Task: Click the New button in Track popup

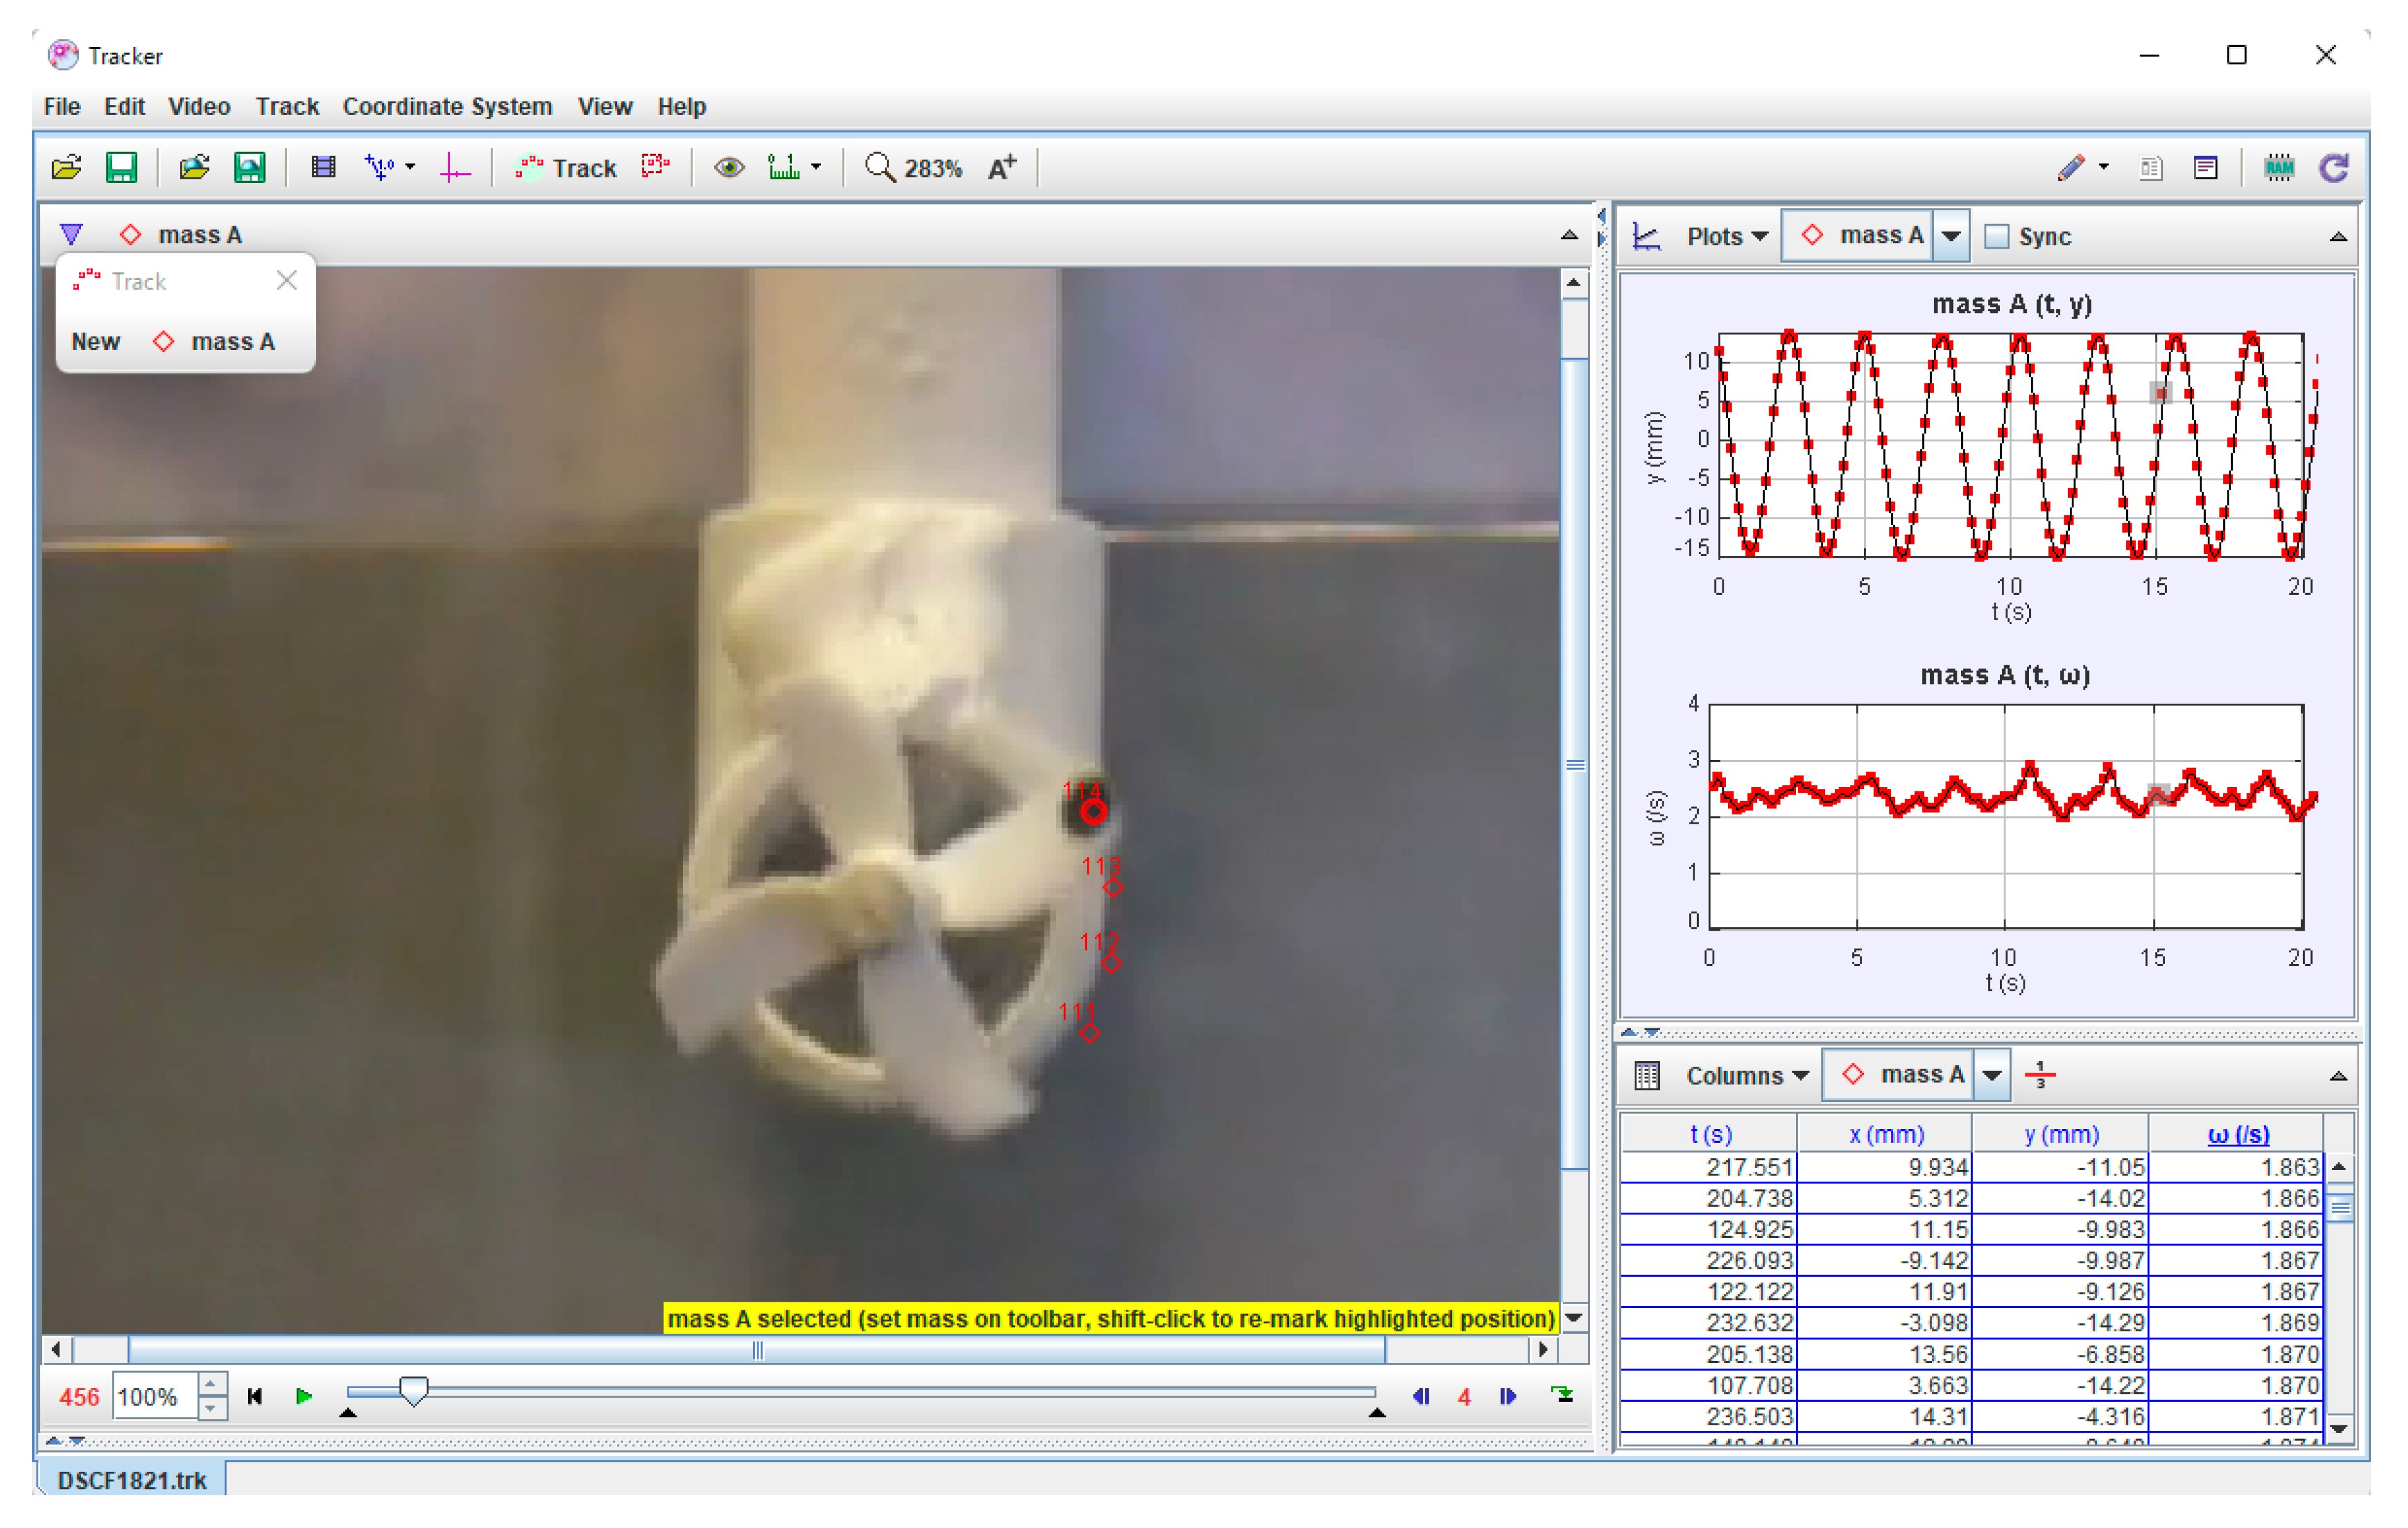Action: [x=96, y=342]
